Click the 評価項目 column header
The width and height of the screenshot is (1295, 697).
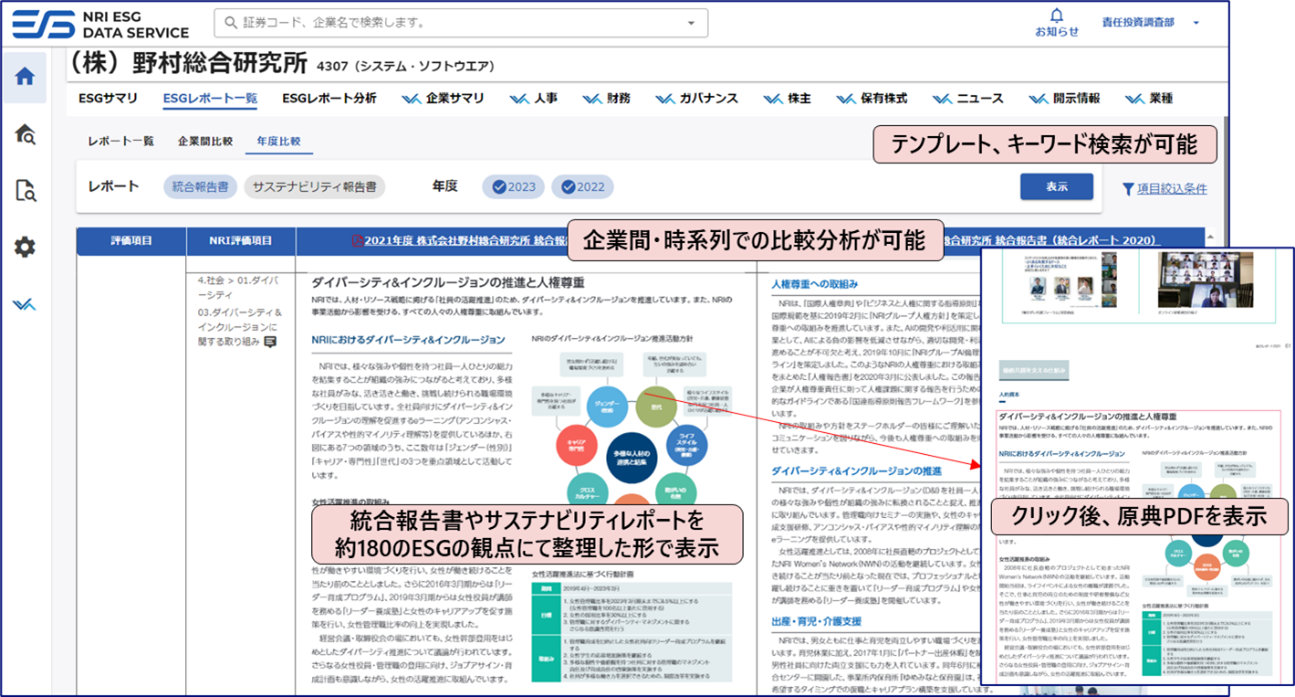pos(132,240)
